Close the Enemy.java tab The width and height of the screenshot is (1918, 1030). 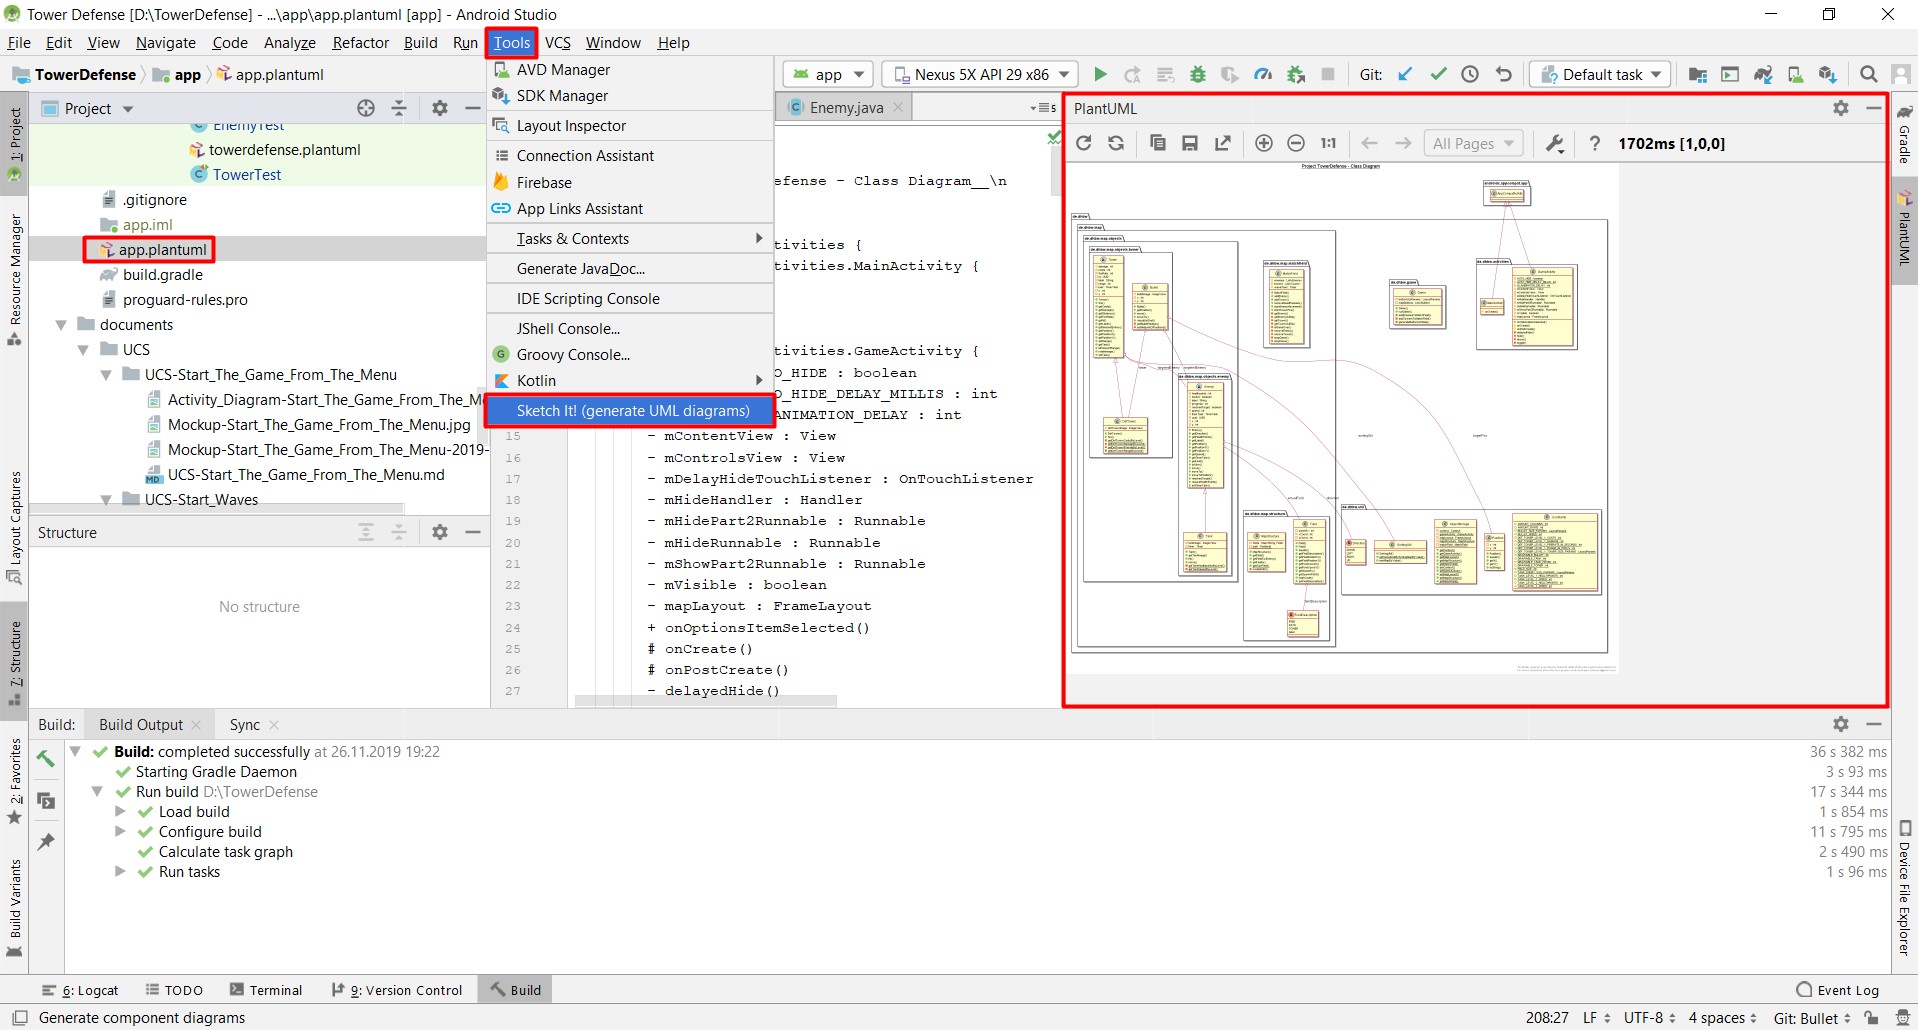point(898,108)
